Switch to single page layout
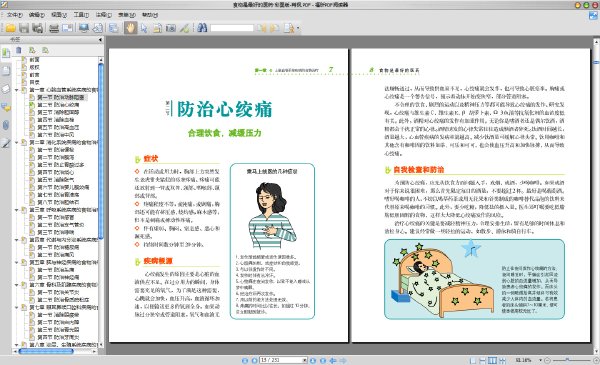Image resolution: width=600 pixels, height=365 pixels. pyautogui.click(x=473, y=360)
